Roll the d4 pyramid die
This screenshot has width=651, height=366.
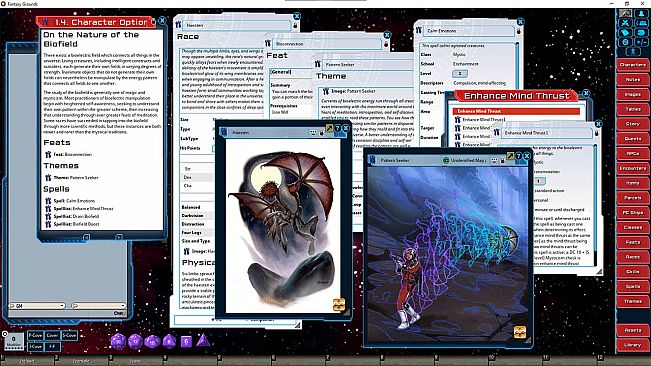(x=203, y=340)
